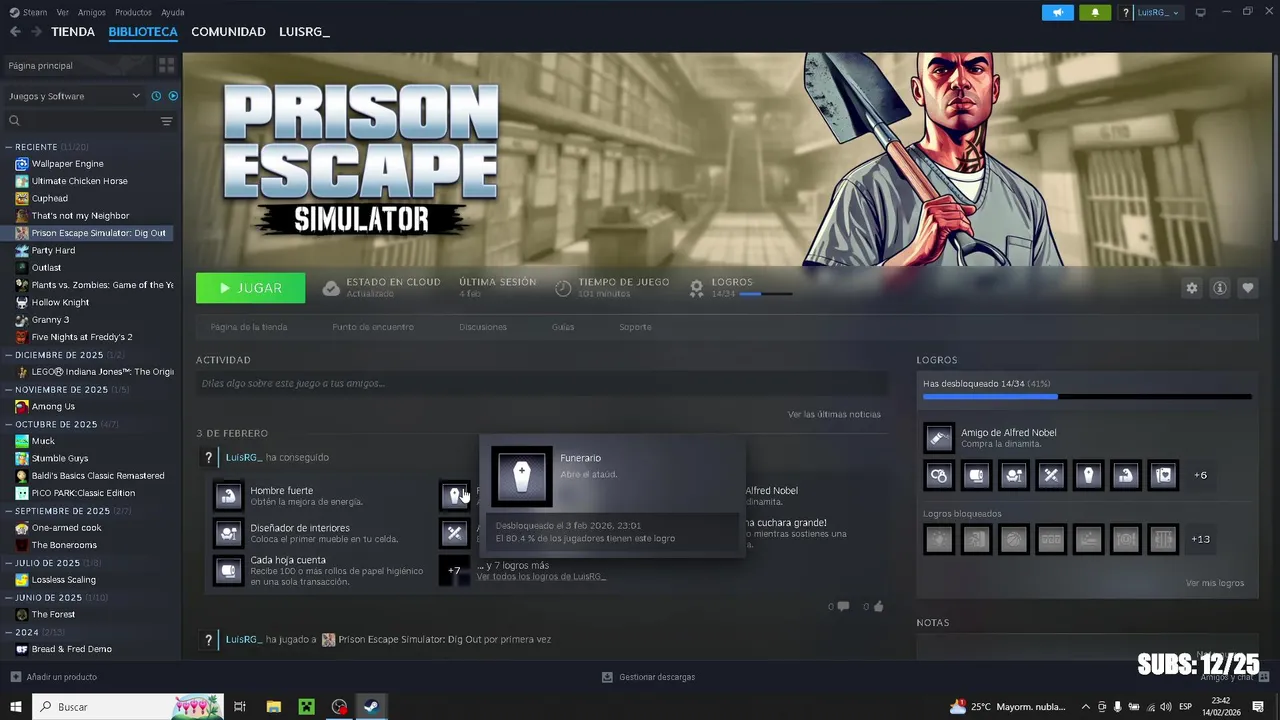Switch to grid collections view icon
This screenshot has height=720, width=1280.
[166, 65]
